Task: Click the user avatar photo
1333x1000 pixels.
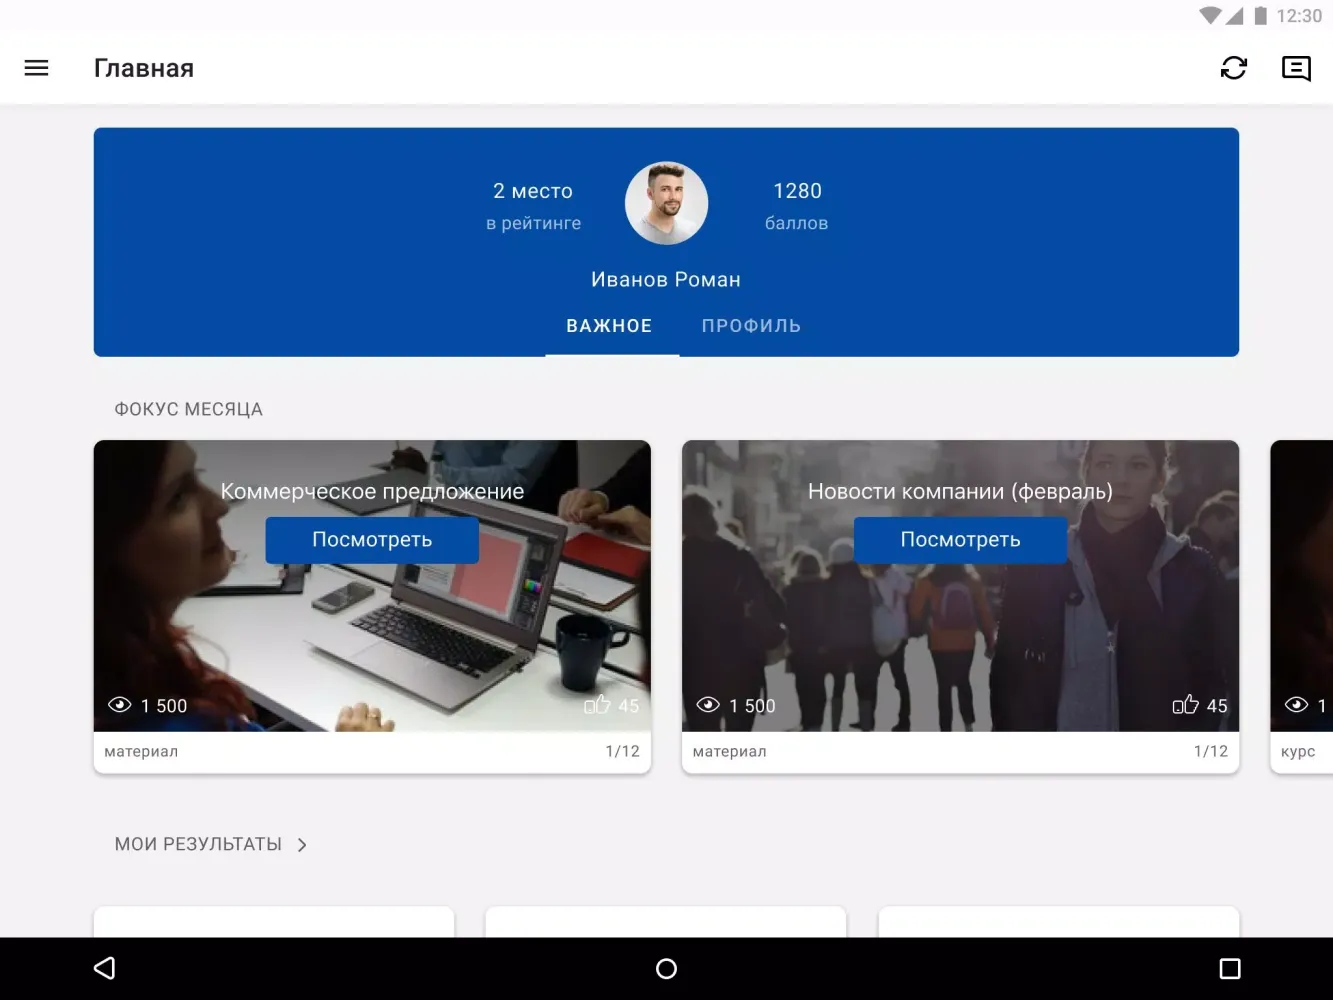Action: 666,204
